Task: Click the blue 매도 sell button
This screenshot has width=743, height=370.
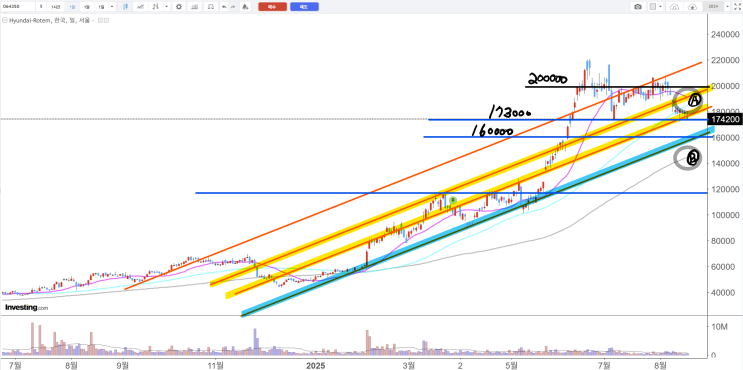Action: coord(304,7)
